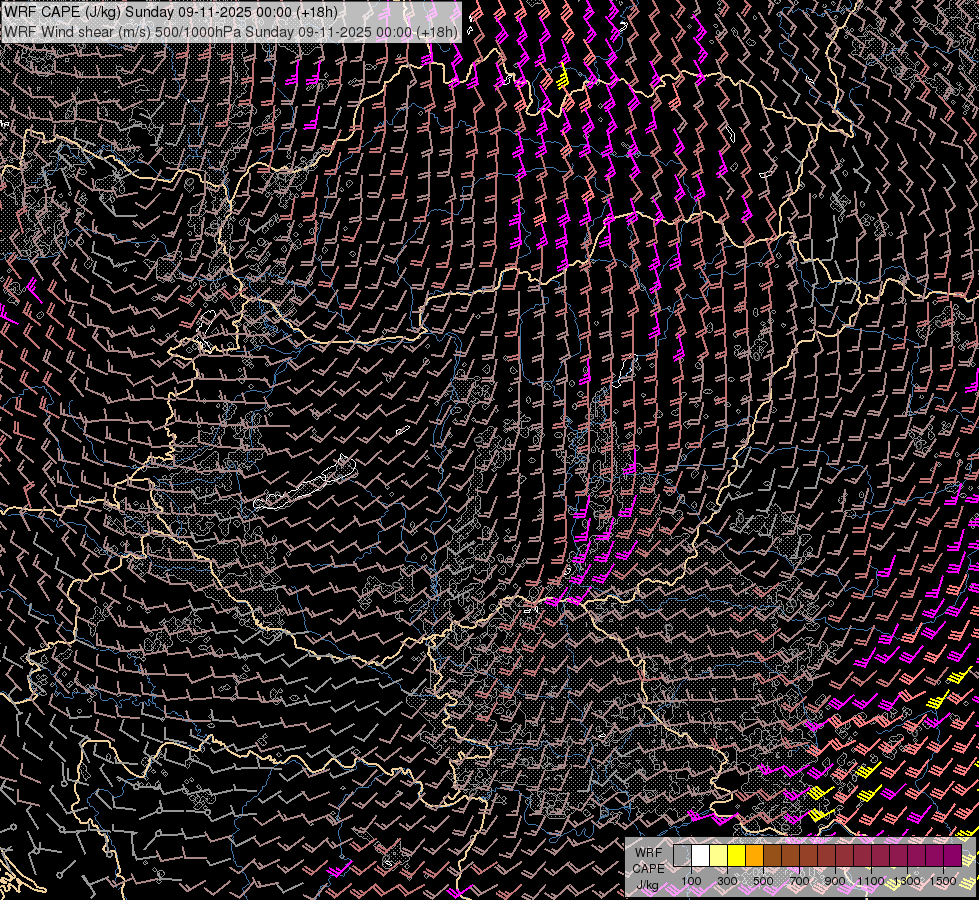Click the white swatch in CAPE legend

[700, 856]
